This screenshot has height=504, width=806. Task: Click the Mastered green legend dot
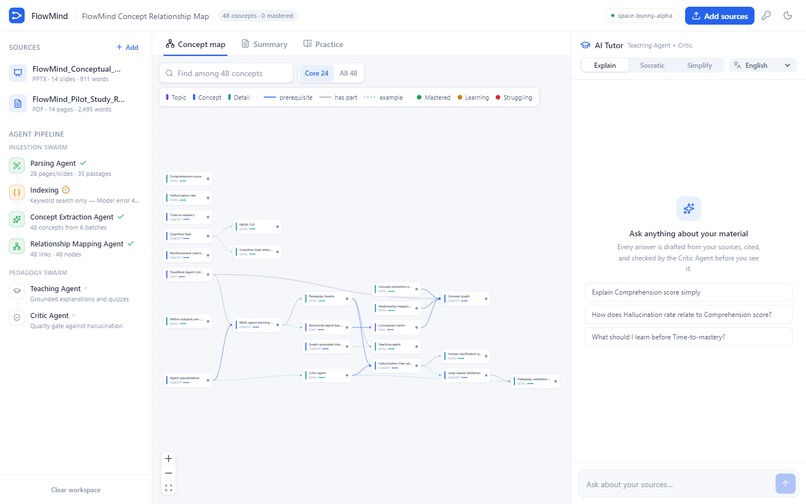419,97
